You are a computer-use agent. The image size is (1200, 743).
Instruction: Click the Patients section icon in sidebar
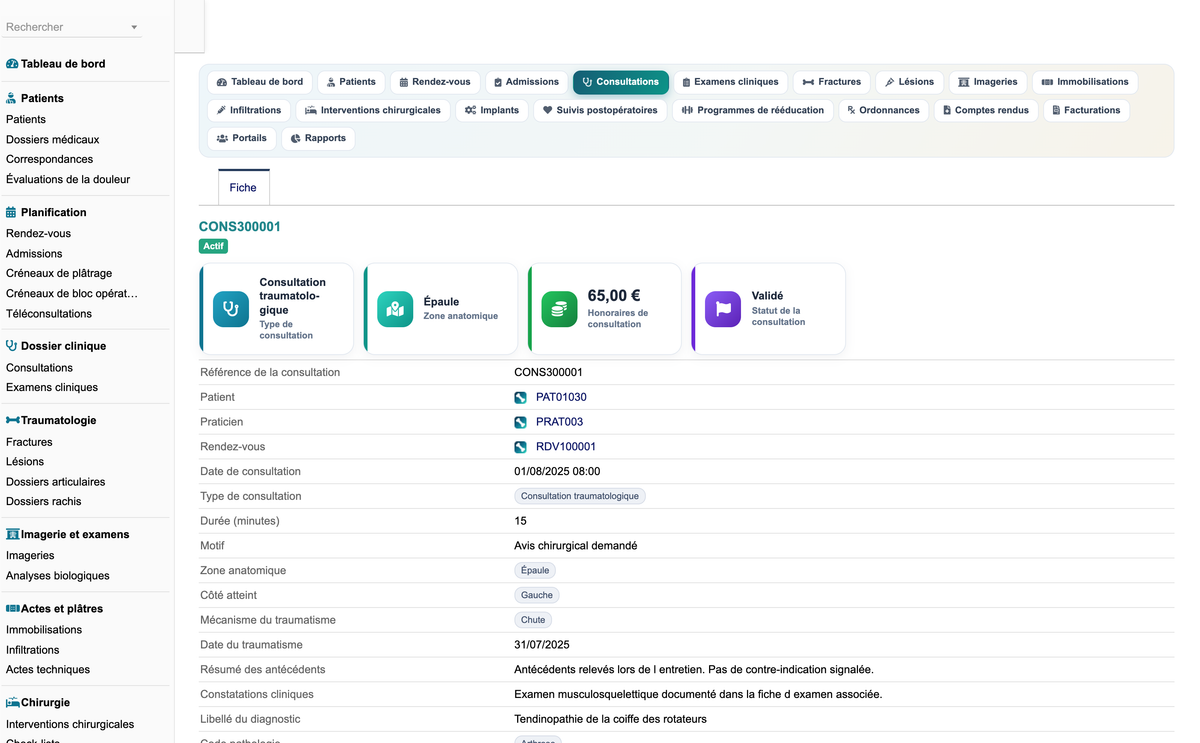click(x=12, y=98)
